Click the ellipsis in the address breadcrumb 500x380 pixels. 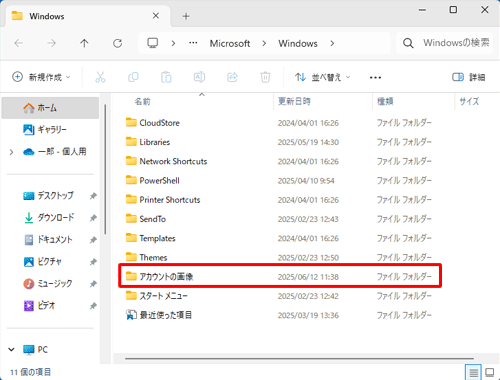193,43
